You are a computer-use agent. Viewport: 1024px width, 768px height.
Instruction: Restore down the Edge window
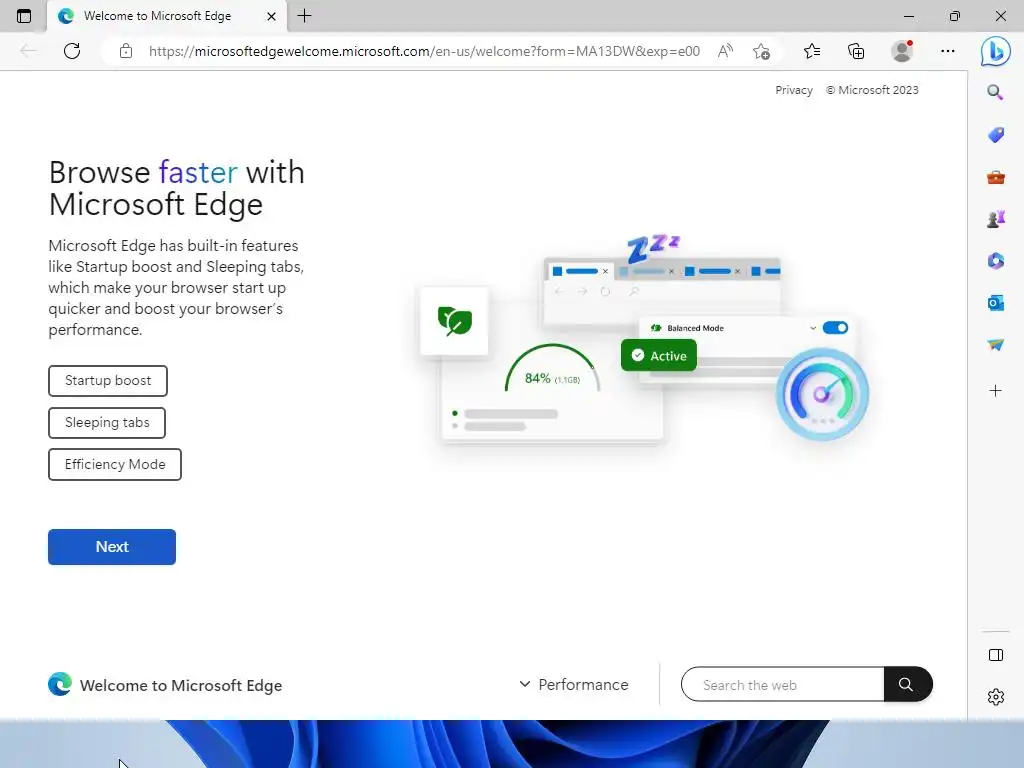pos(955,16)
